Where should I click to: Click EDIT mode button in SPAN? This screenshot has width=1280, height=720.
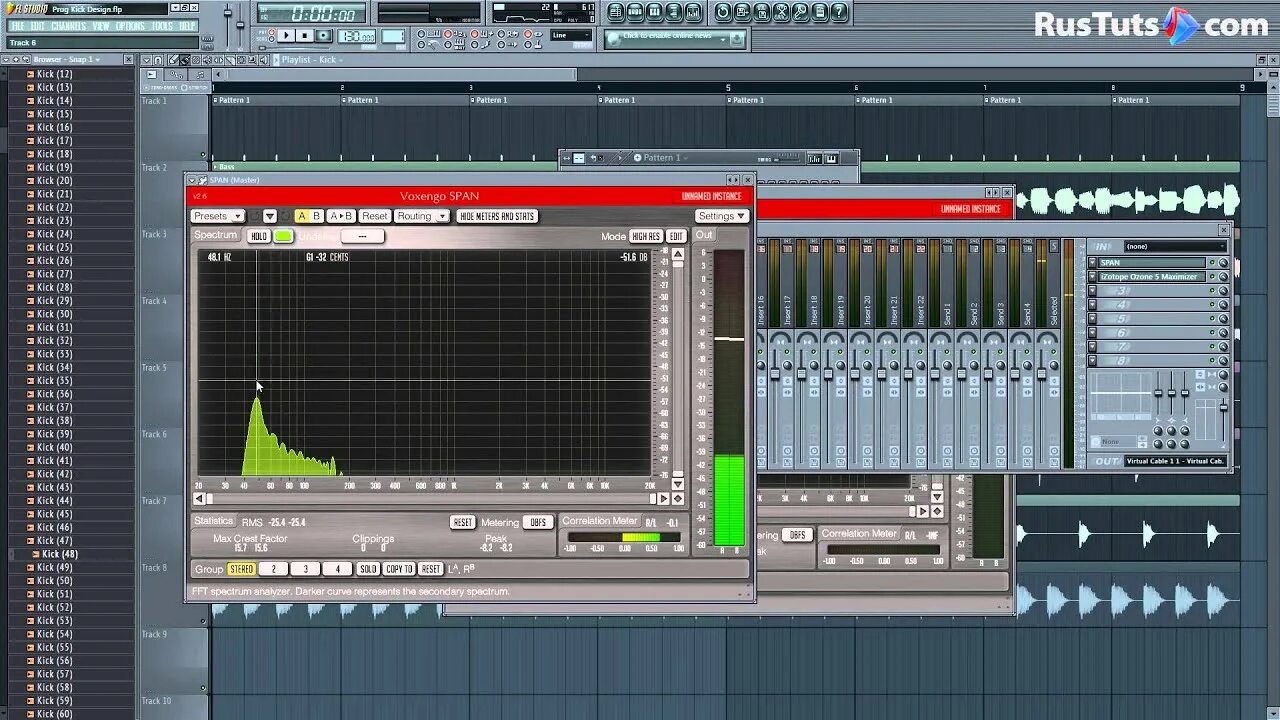[x=676, y=236]
